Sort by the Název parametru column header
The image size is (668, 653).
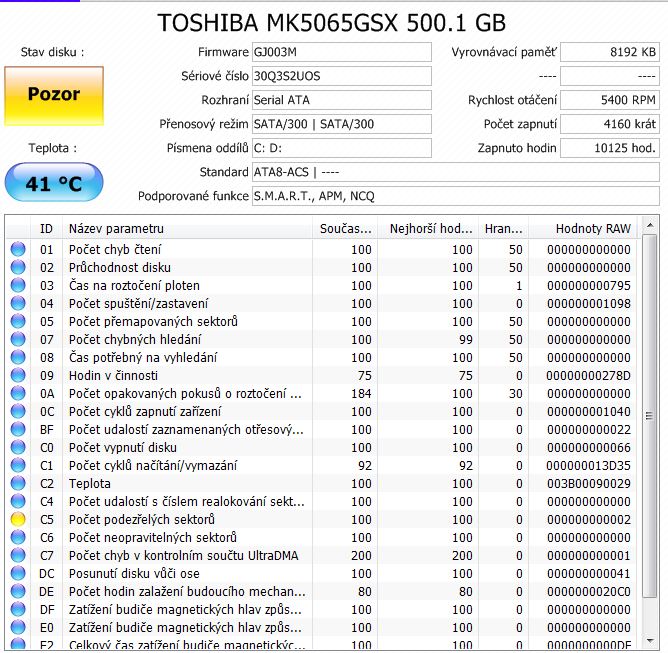[x=187, y=229]
